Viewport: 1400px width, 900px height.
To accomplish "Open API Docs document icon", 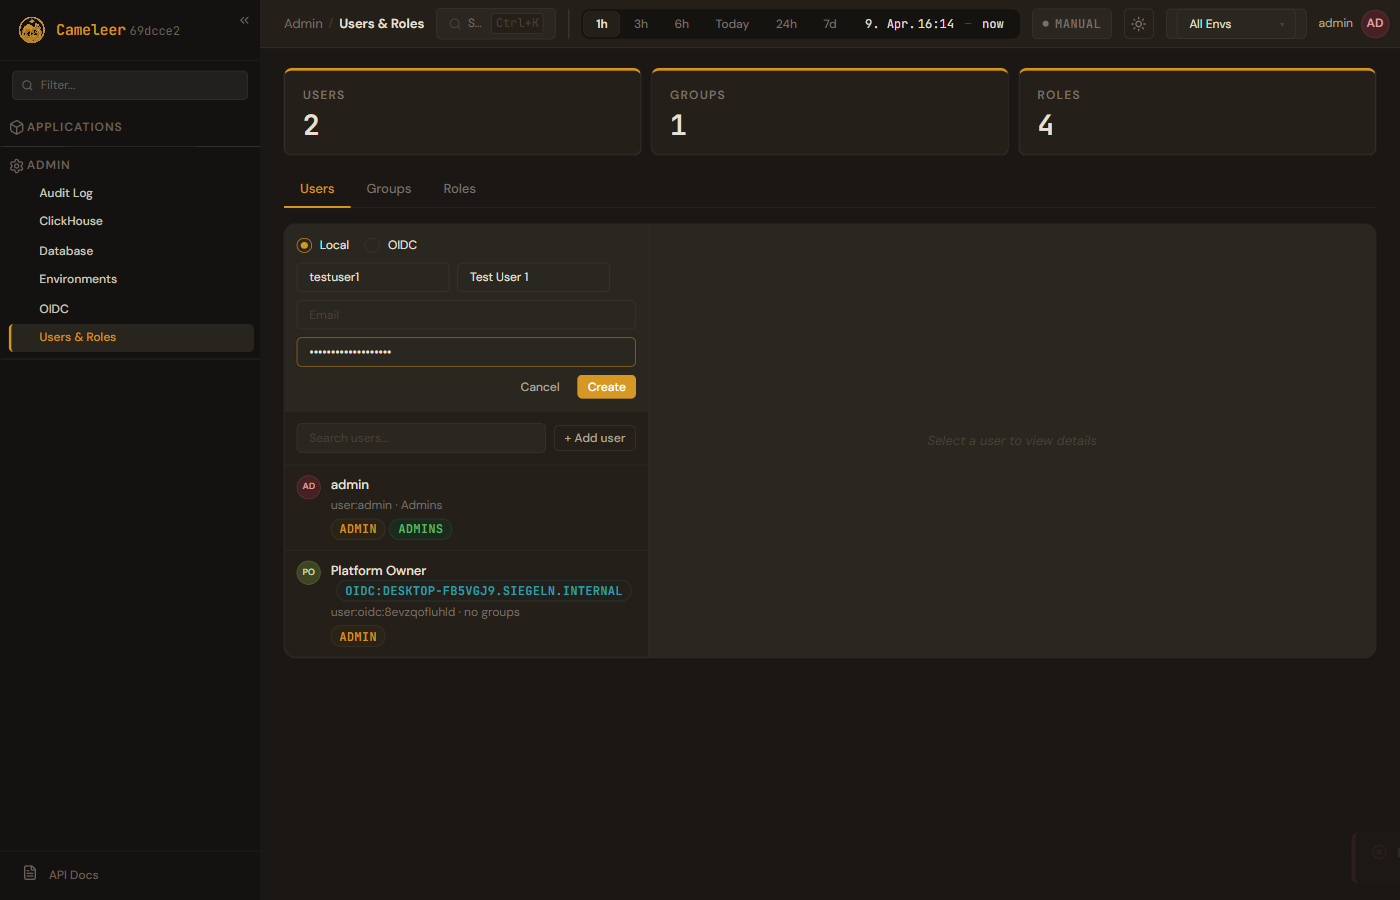I will (30, 873).
